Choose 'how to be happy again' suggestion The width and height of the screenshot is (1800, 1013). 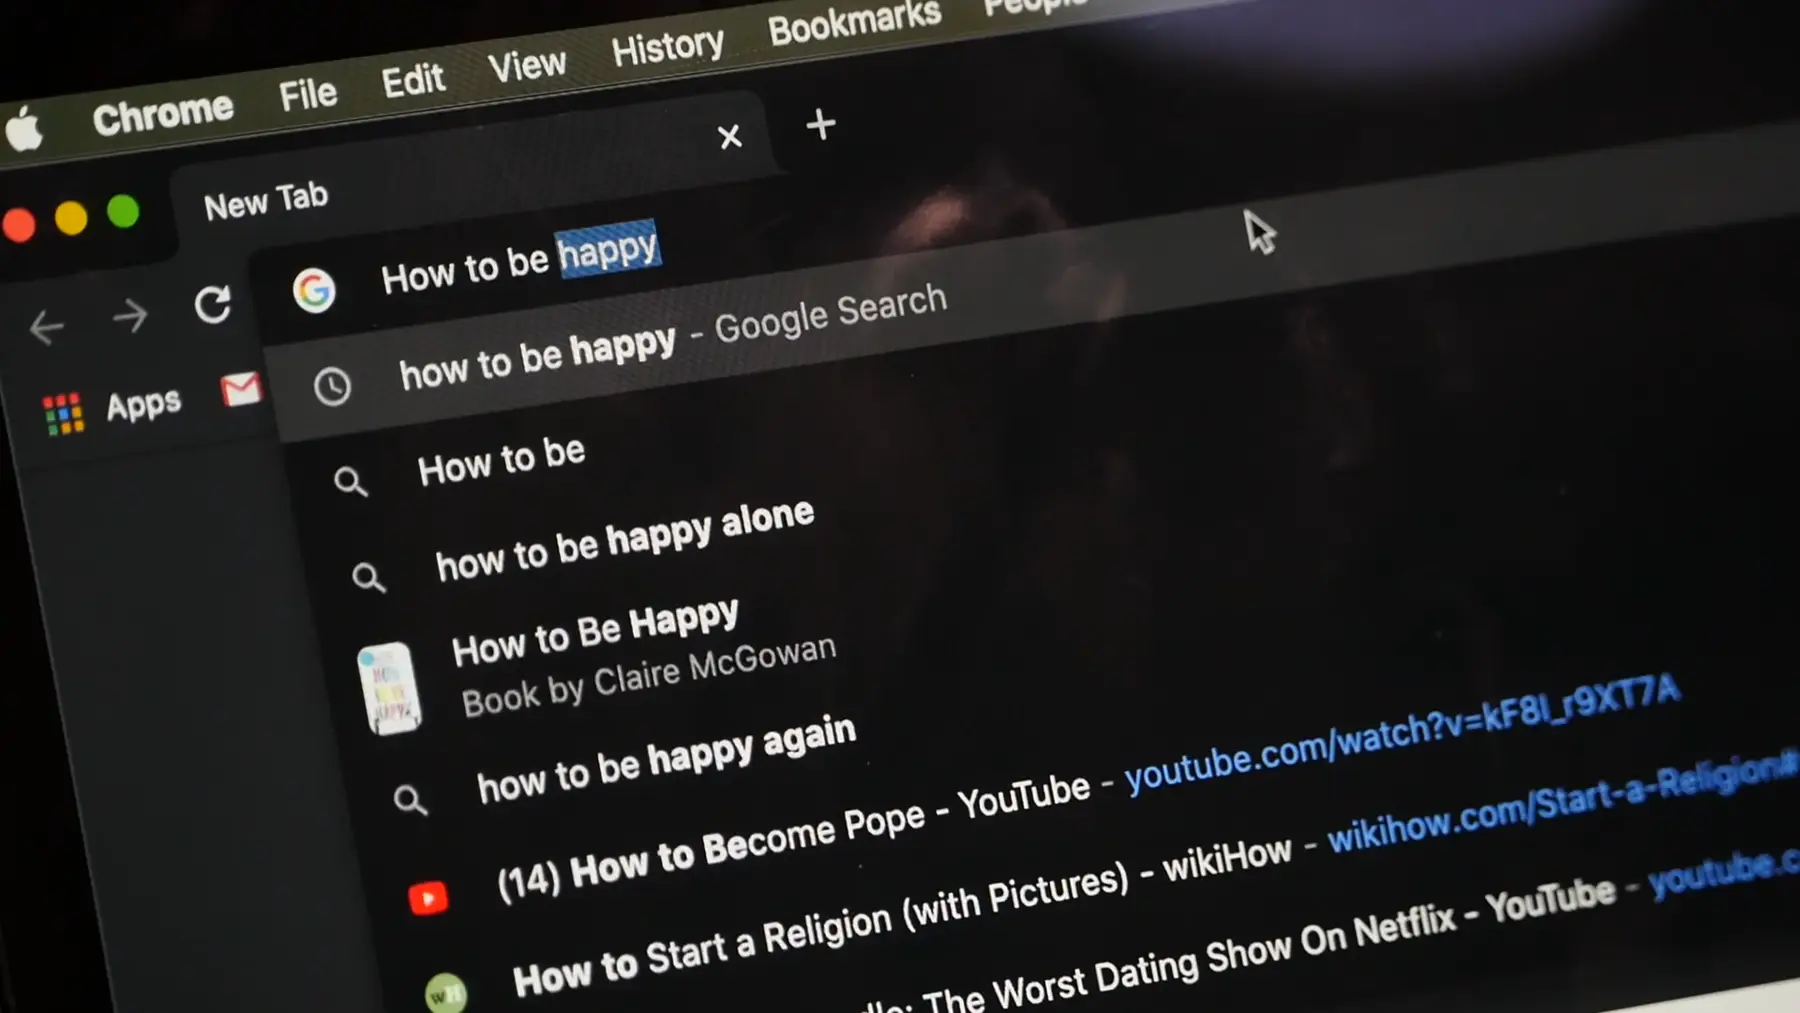tap(666, 760)
